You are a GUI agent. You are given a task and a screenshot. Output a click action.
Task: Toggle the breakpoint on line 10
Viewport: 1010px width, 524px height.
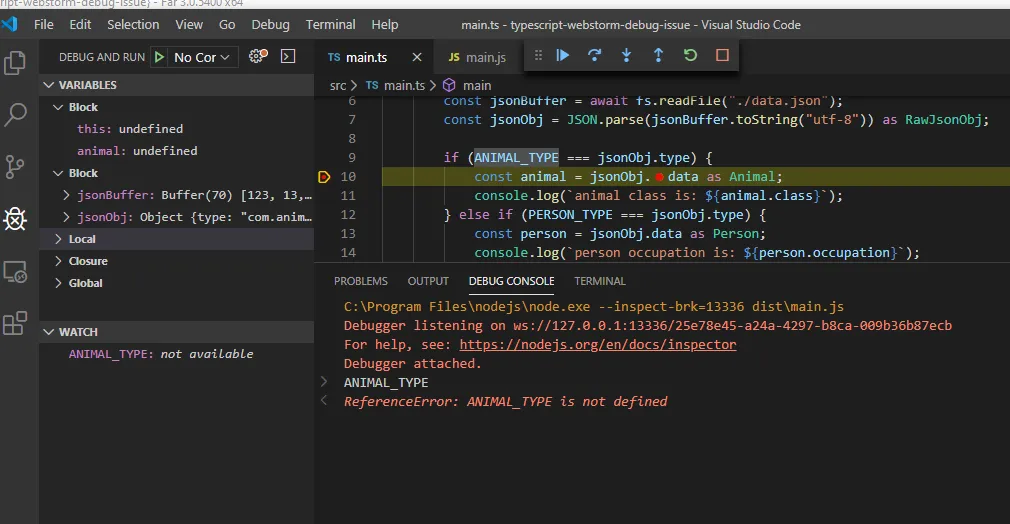click(x=324, y=177)
